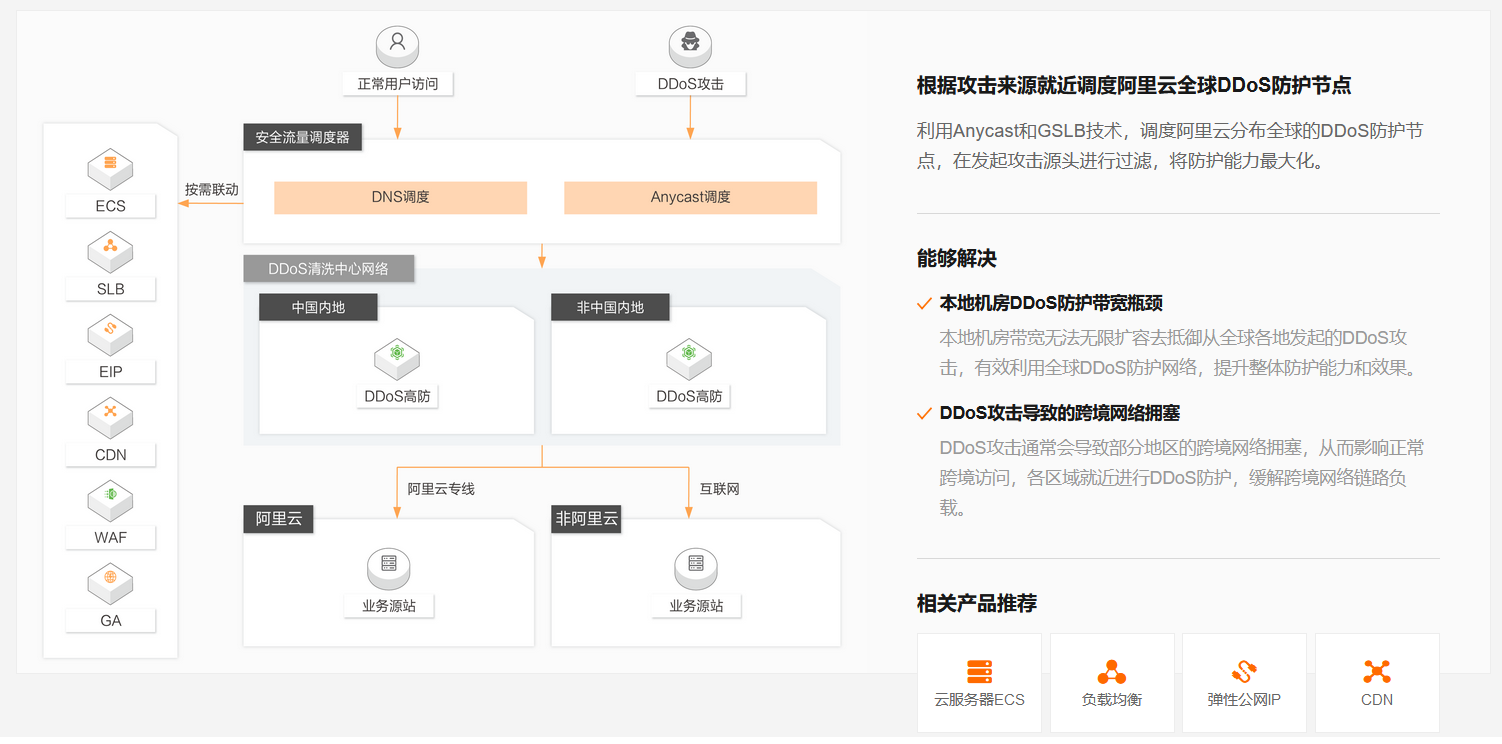The image size is (1502, 744).
Task: Click the 按需联动 arrow label
Action: 212,189
